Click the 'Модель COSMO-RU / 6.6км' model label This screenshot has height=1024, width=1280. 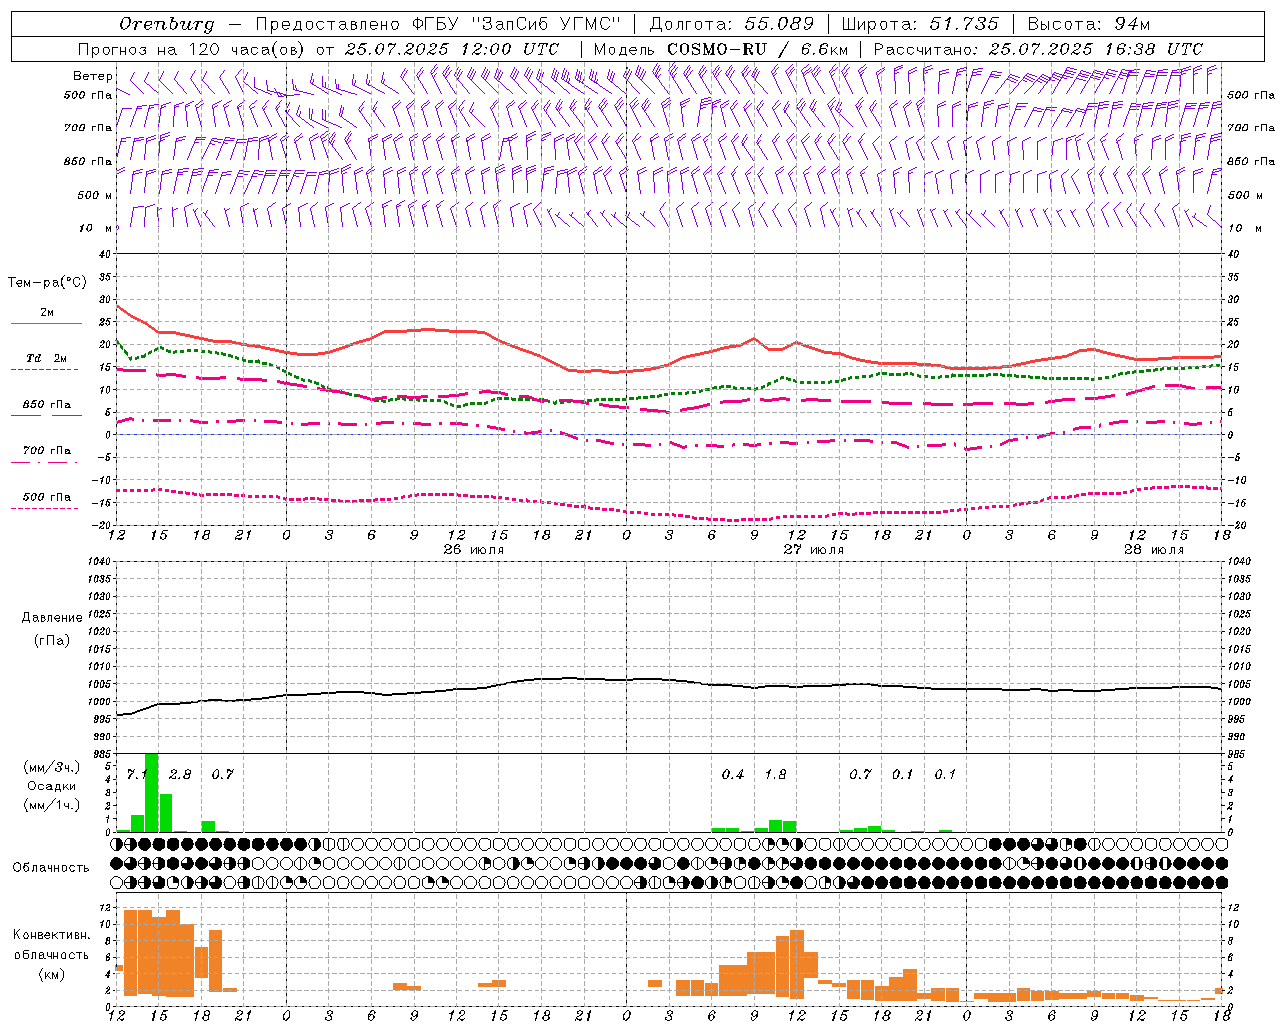click(x=721, y=49)
